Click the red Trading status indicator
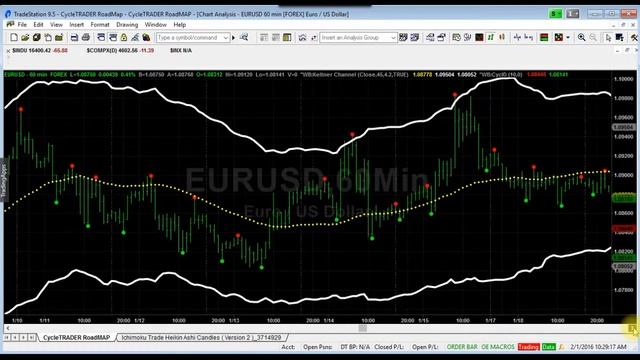 pos(529,347)
